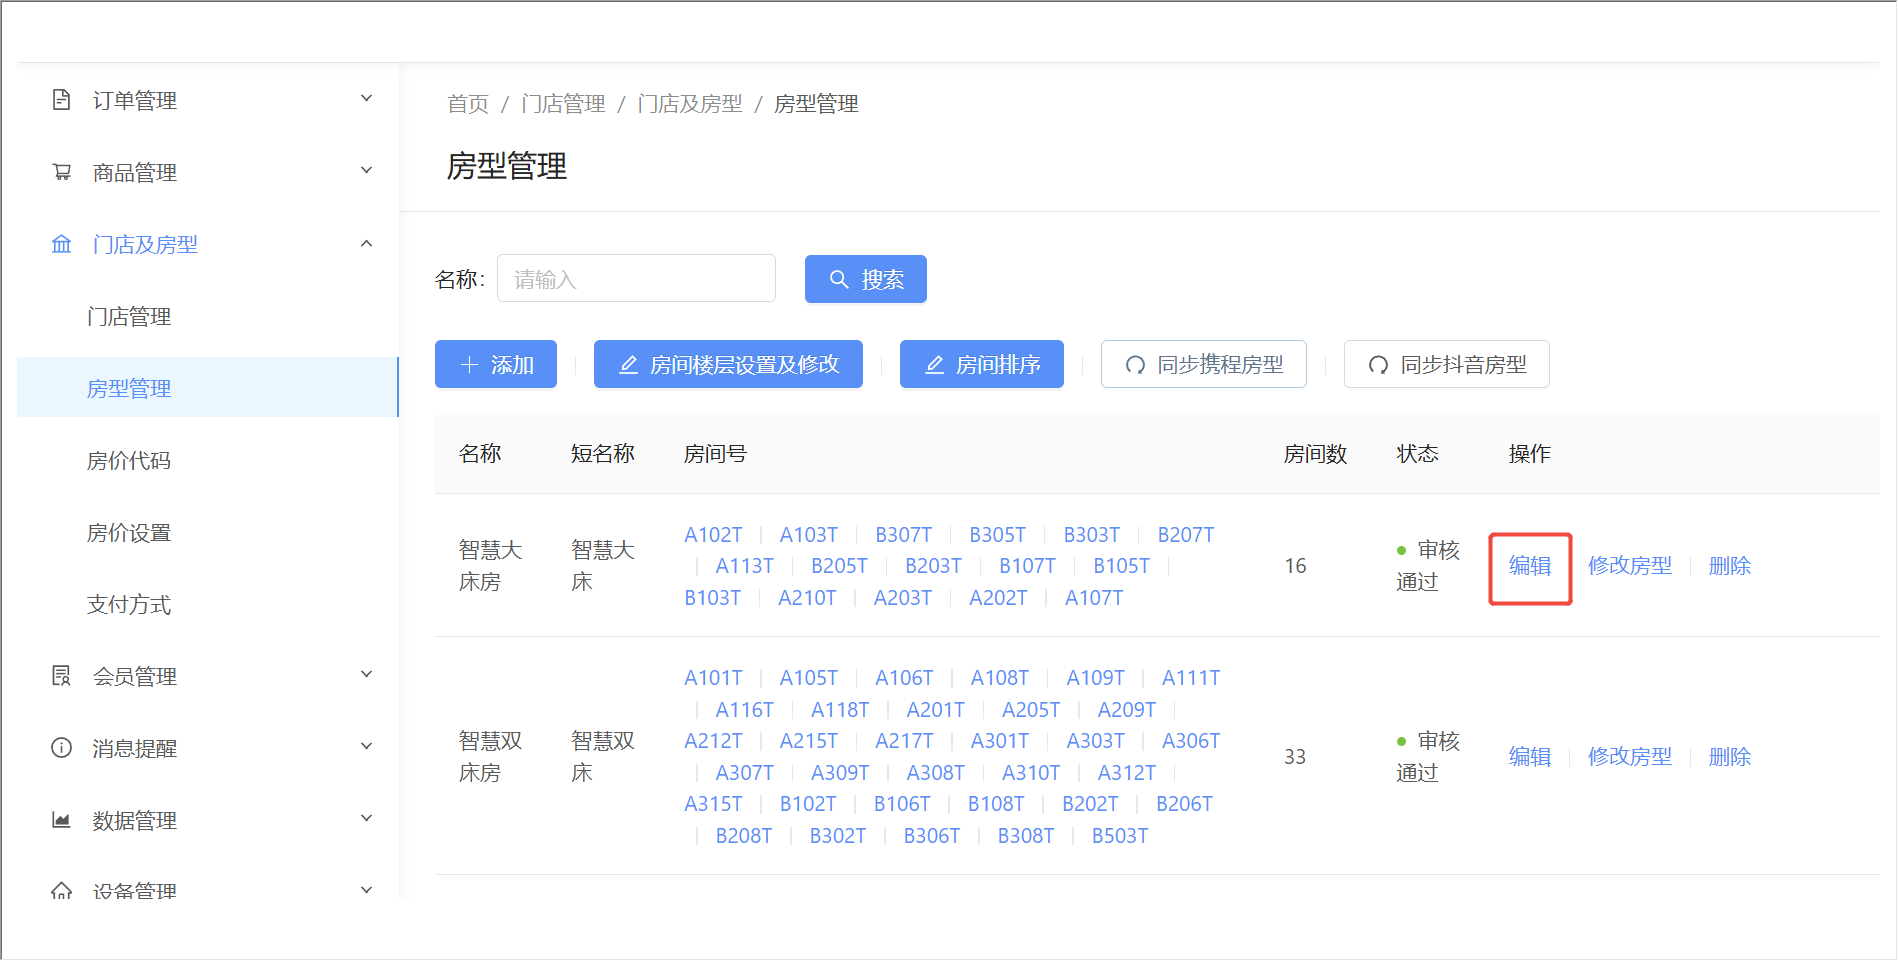Click 审核通过 status for 智慧双床房
Image resolution: width=1898 pixels, height=961 pixels.
click(x=1428, y=757)
